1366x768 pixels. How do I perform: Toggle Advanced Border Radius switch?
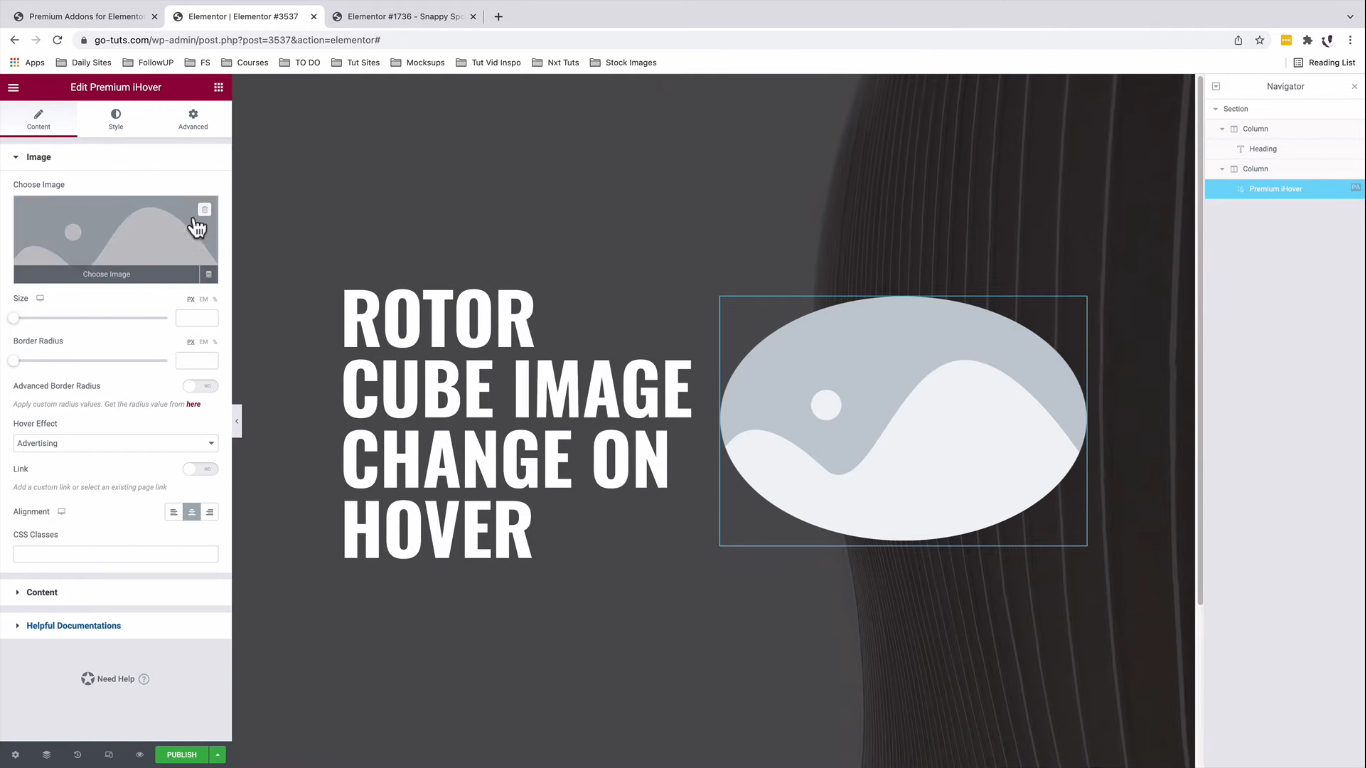tap(200, 386)
